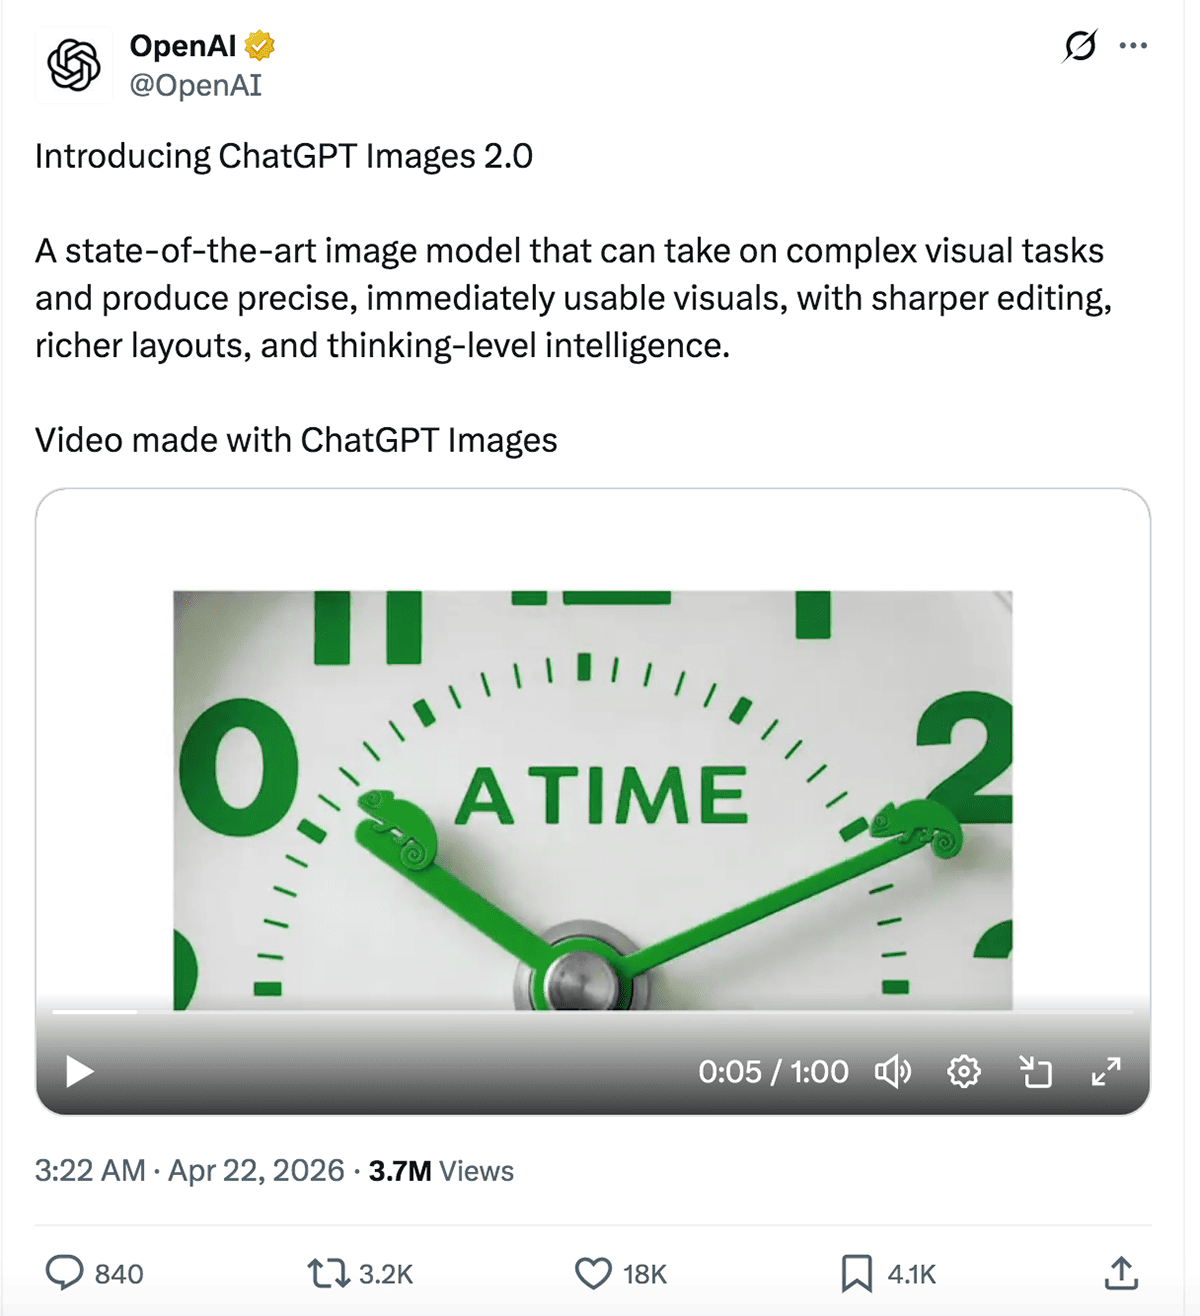Open the OpenAI profile avatar
This screenshot has width=1200, height=1316.
[x=75, y=66]
